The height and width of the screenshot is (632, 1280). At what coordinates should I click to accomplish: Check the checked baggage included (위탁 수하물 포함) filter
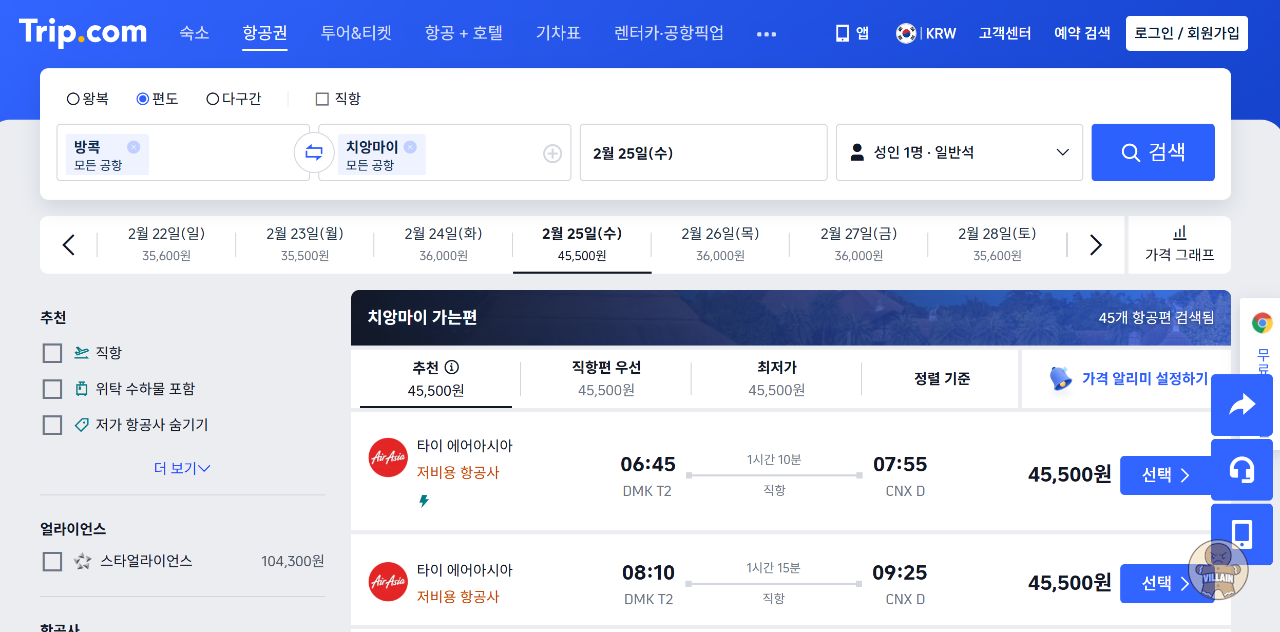[x=53, y=389]
